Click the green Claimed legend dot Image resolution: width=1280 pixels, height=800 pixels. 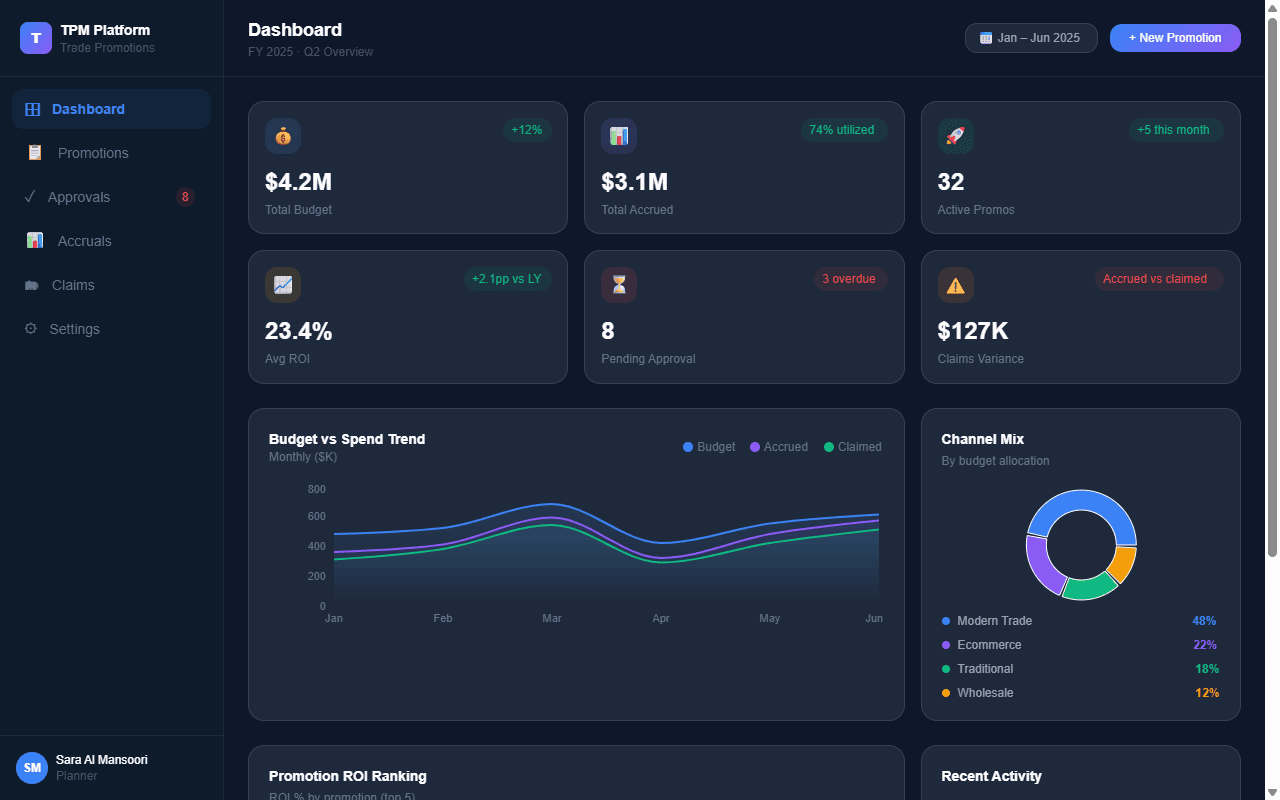point(829,447)
